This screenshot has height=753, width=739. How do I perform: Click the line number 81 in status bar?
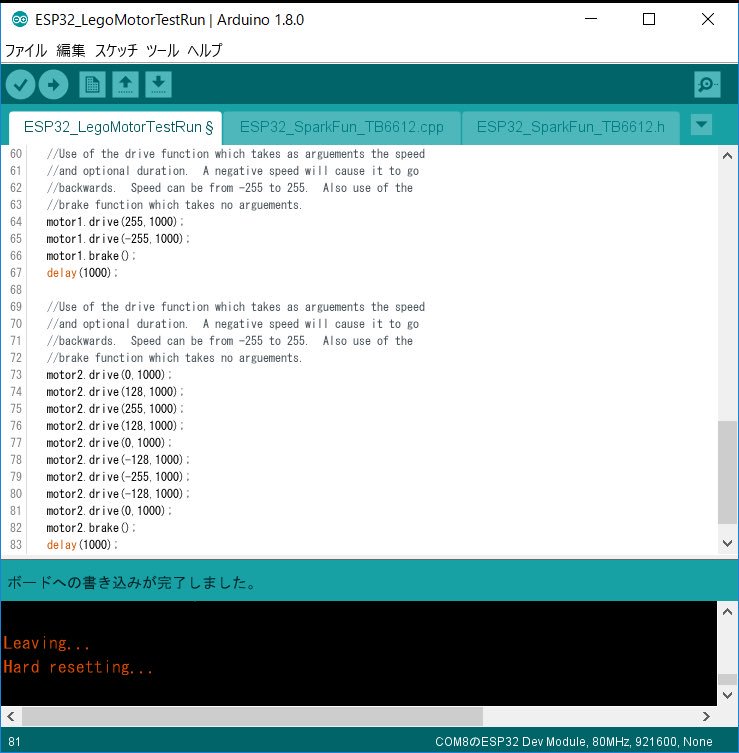click(x=14, y=741)
